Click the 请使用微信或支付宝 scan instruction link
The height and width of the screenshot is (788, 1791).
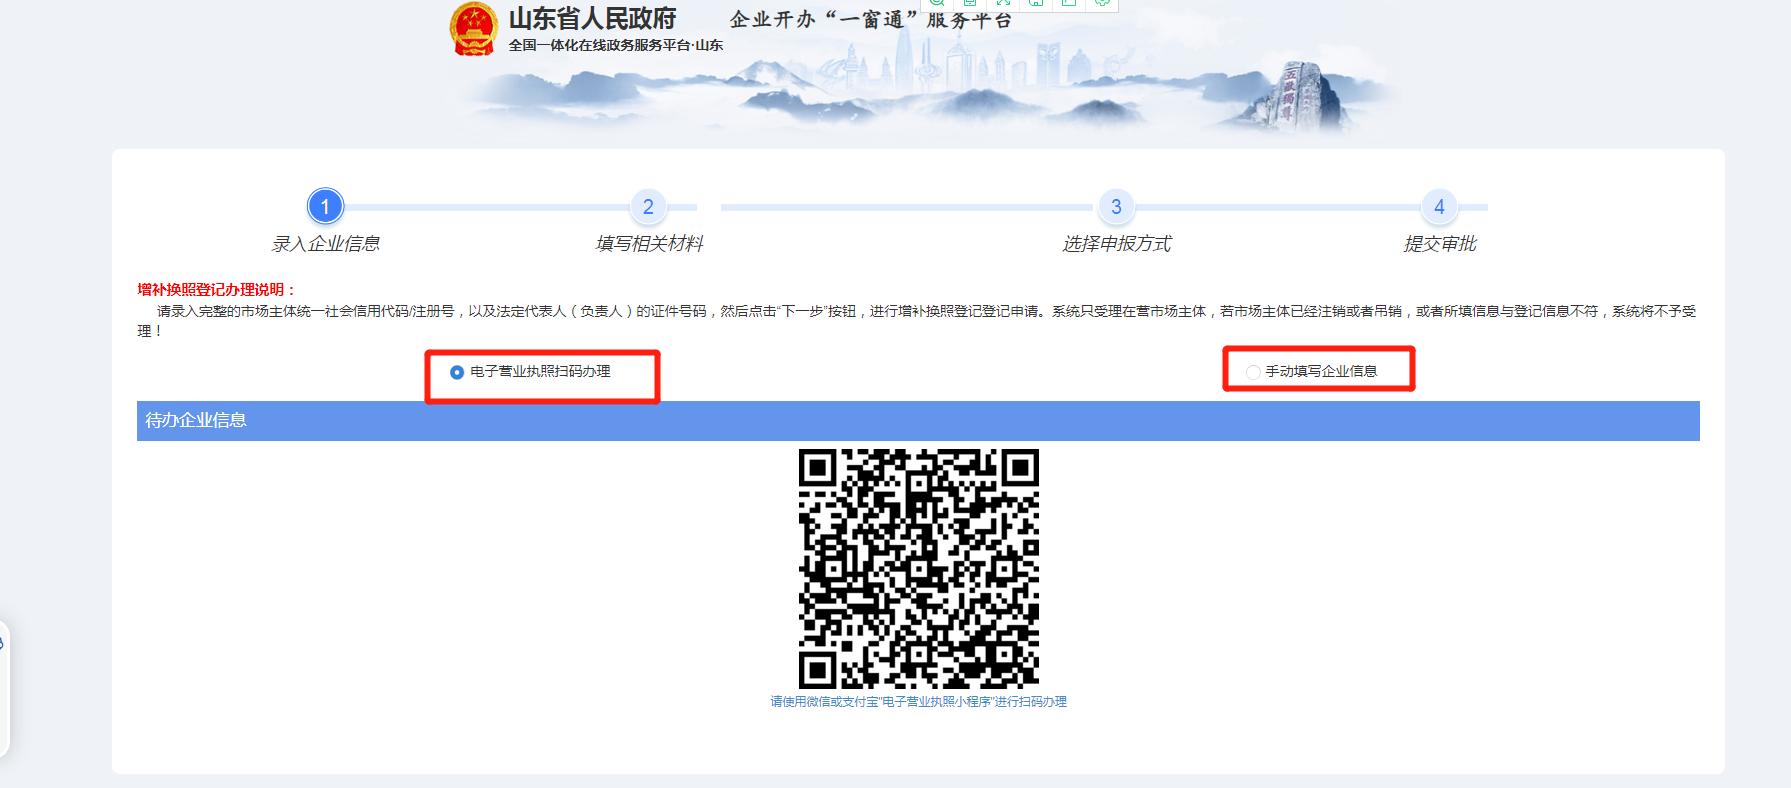(918, 702)
